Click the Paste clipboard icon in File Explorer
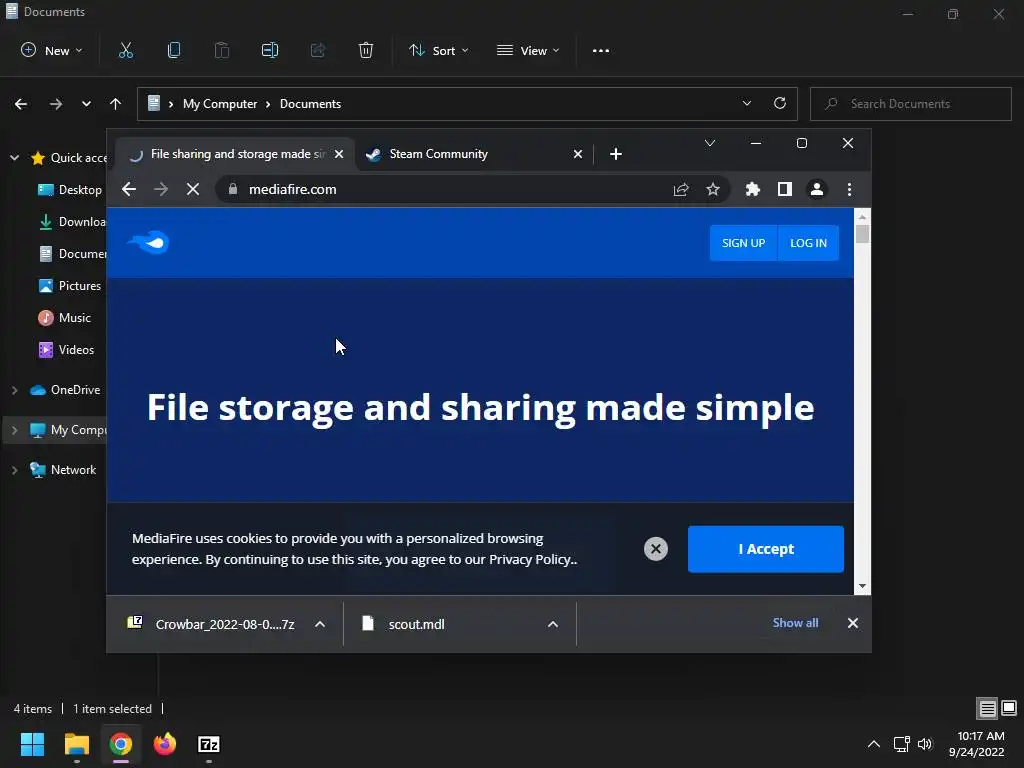This screenshot has width=1024, height=768. coord(222,50)
